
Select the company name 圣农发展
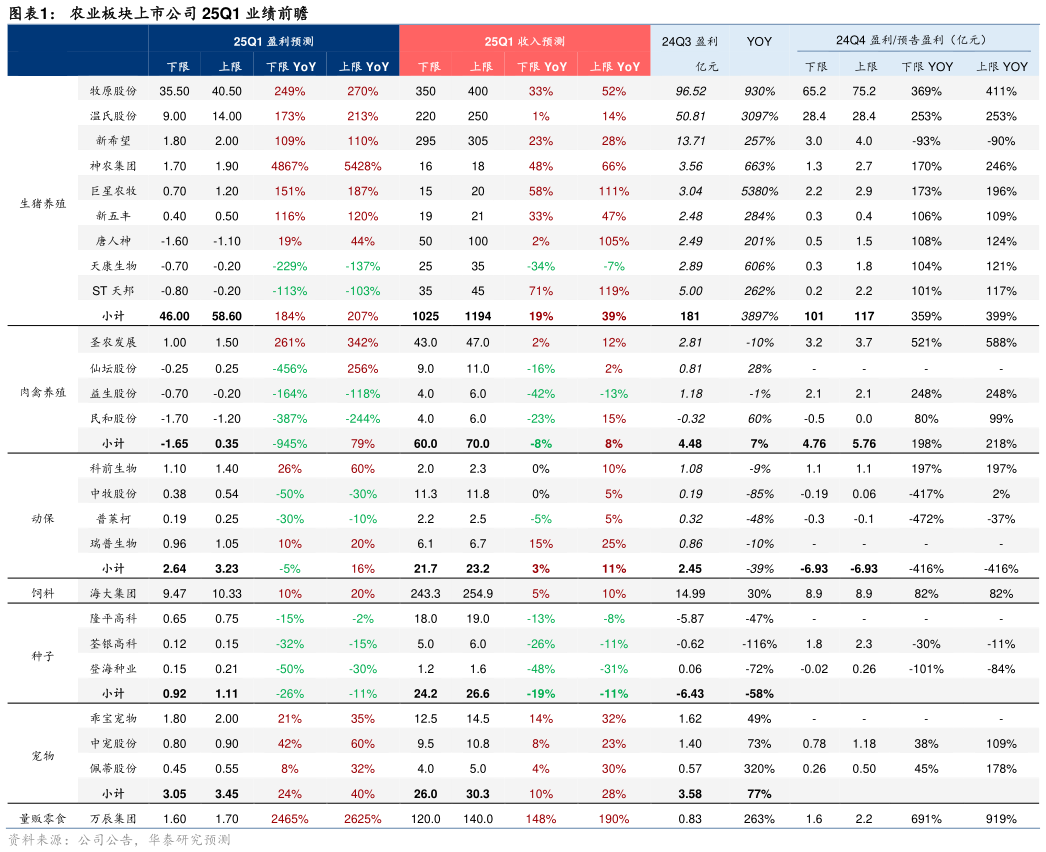[x=113, y=342]
